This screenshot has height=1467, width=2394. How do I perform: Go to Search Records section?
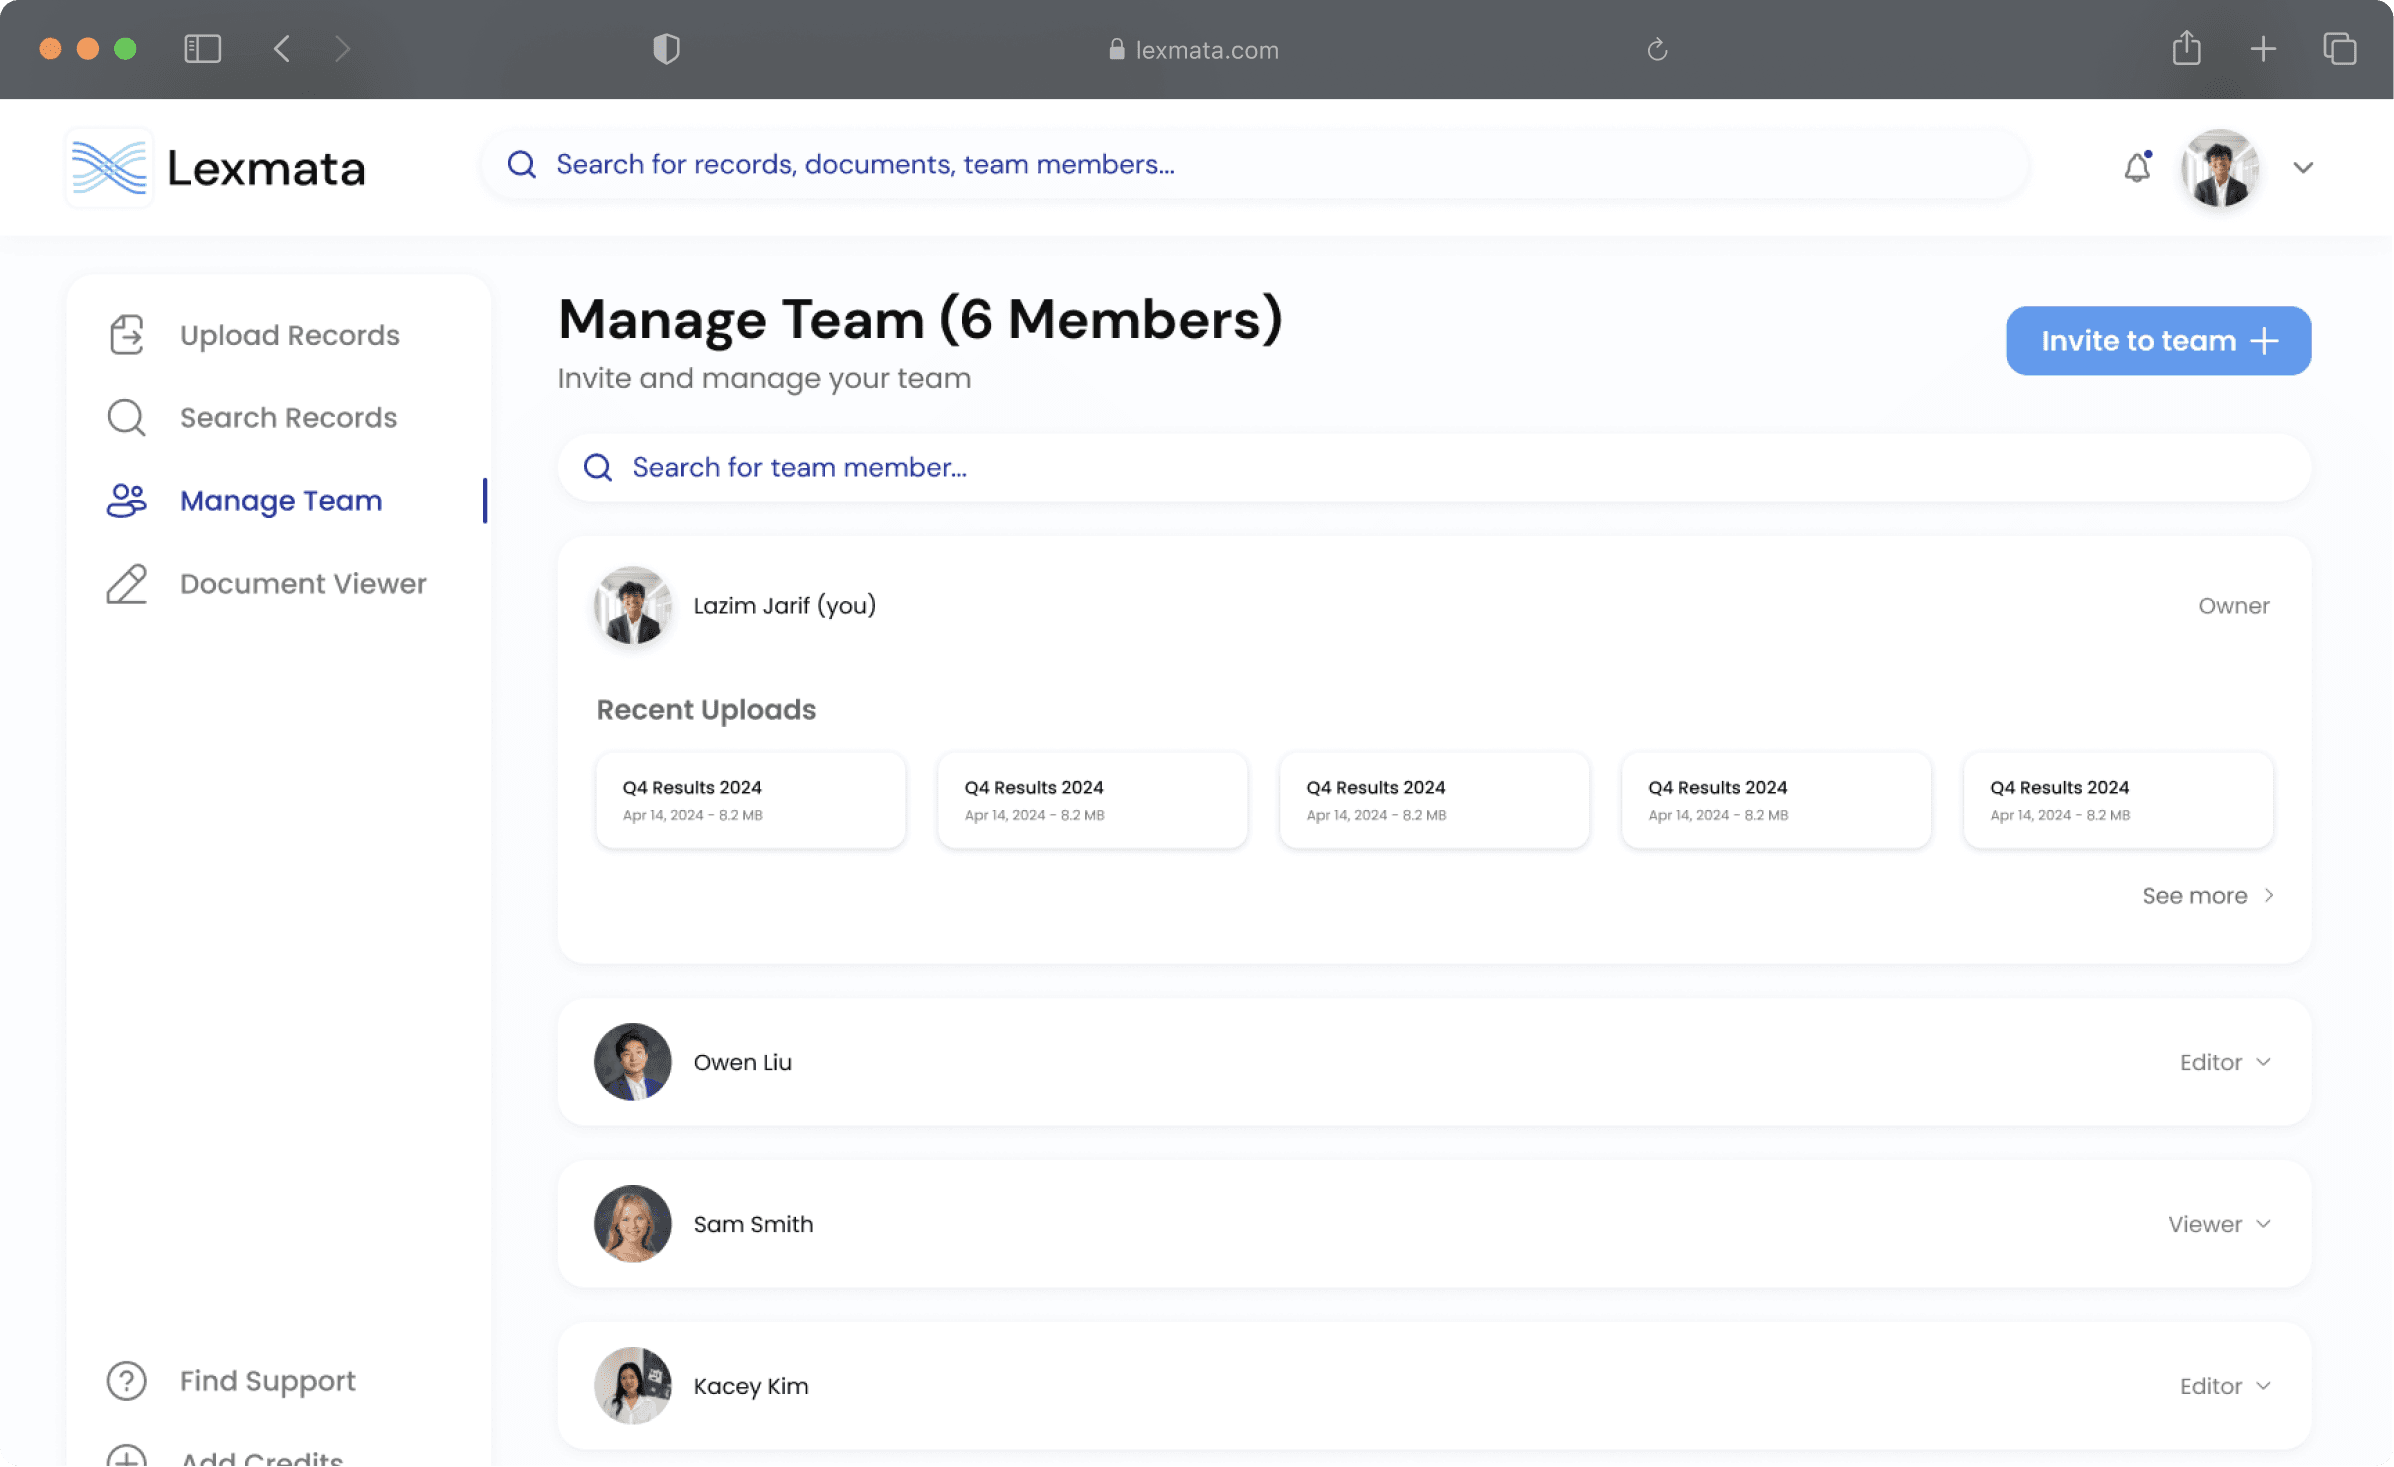click(x=288, y=417)
